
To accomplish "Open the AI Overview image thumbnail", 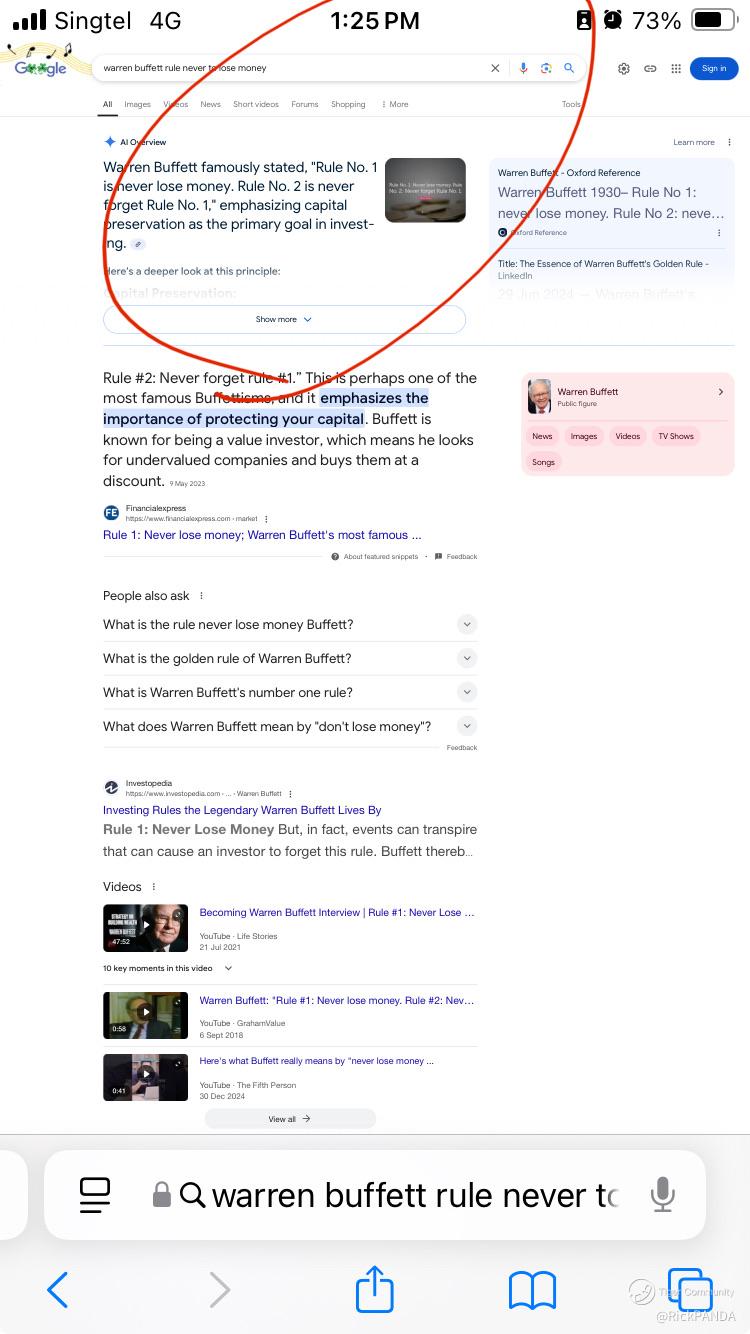I will tap(425, 190).
